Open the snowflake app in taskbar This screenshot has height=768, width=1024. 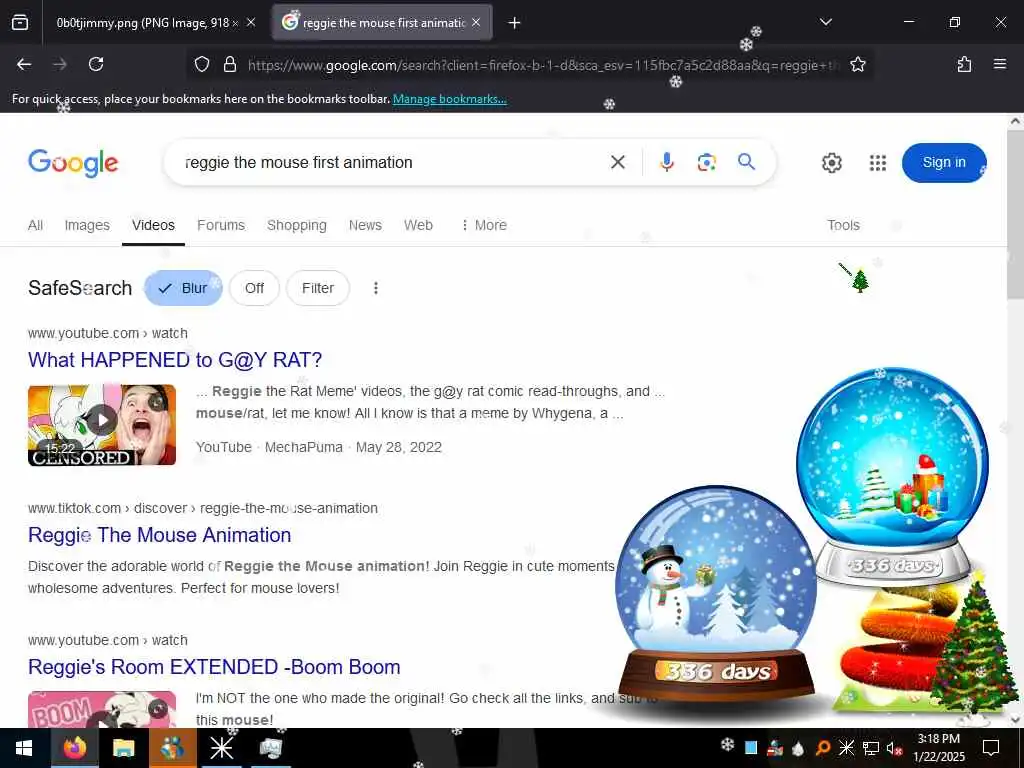pyautogui.click(x=221, y=748)
